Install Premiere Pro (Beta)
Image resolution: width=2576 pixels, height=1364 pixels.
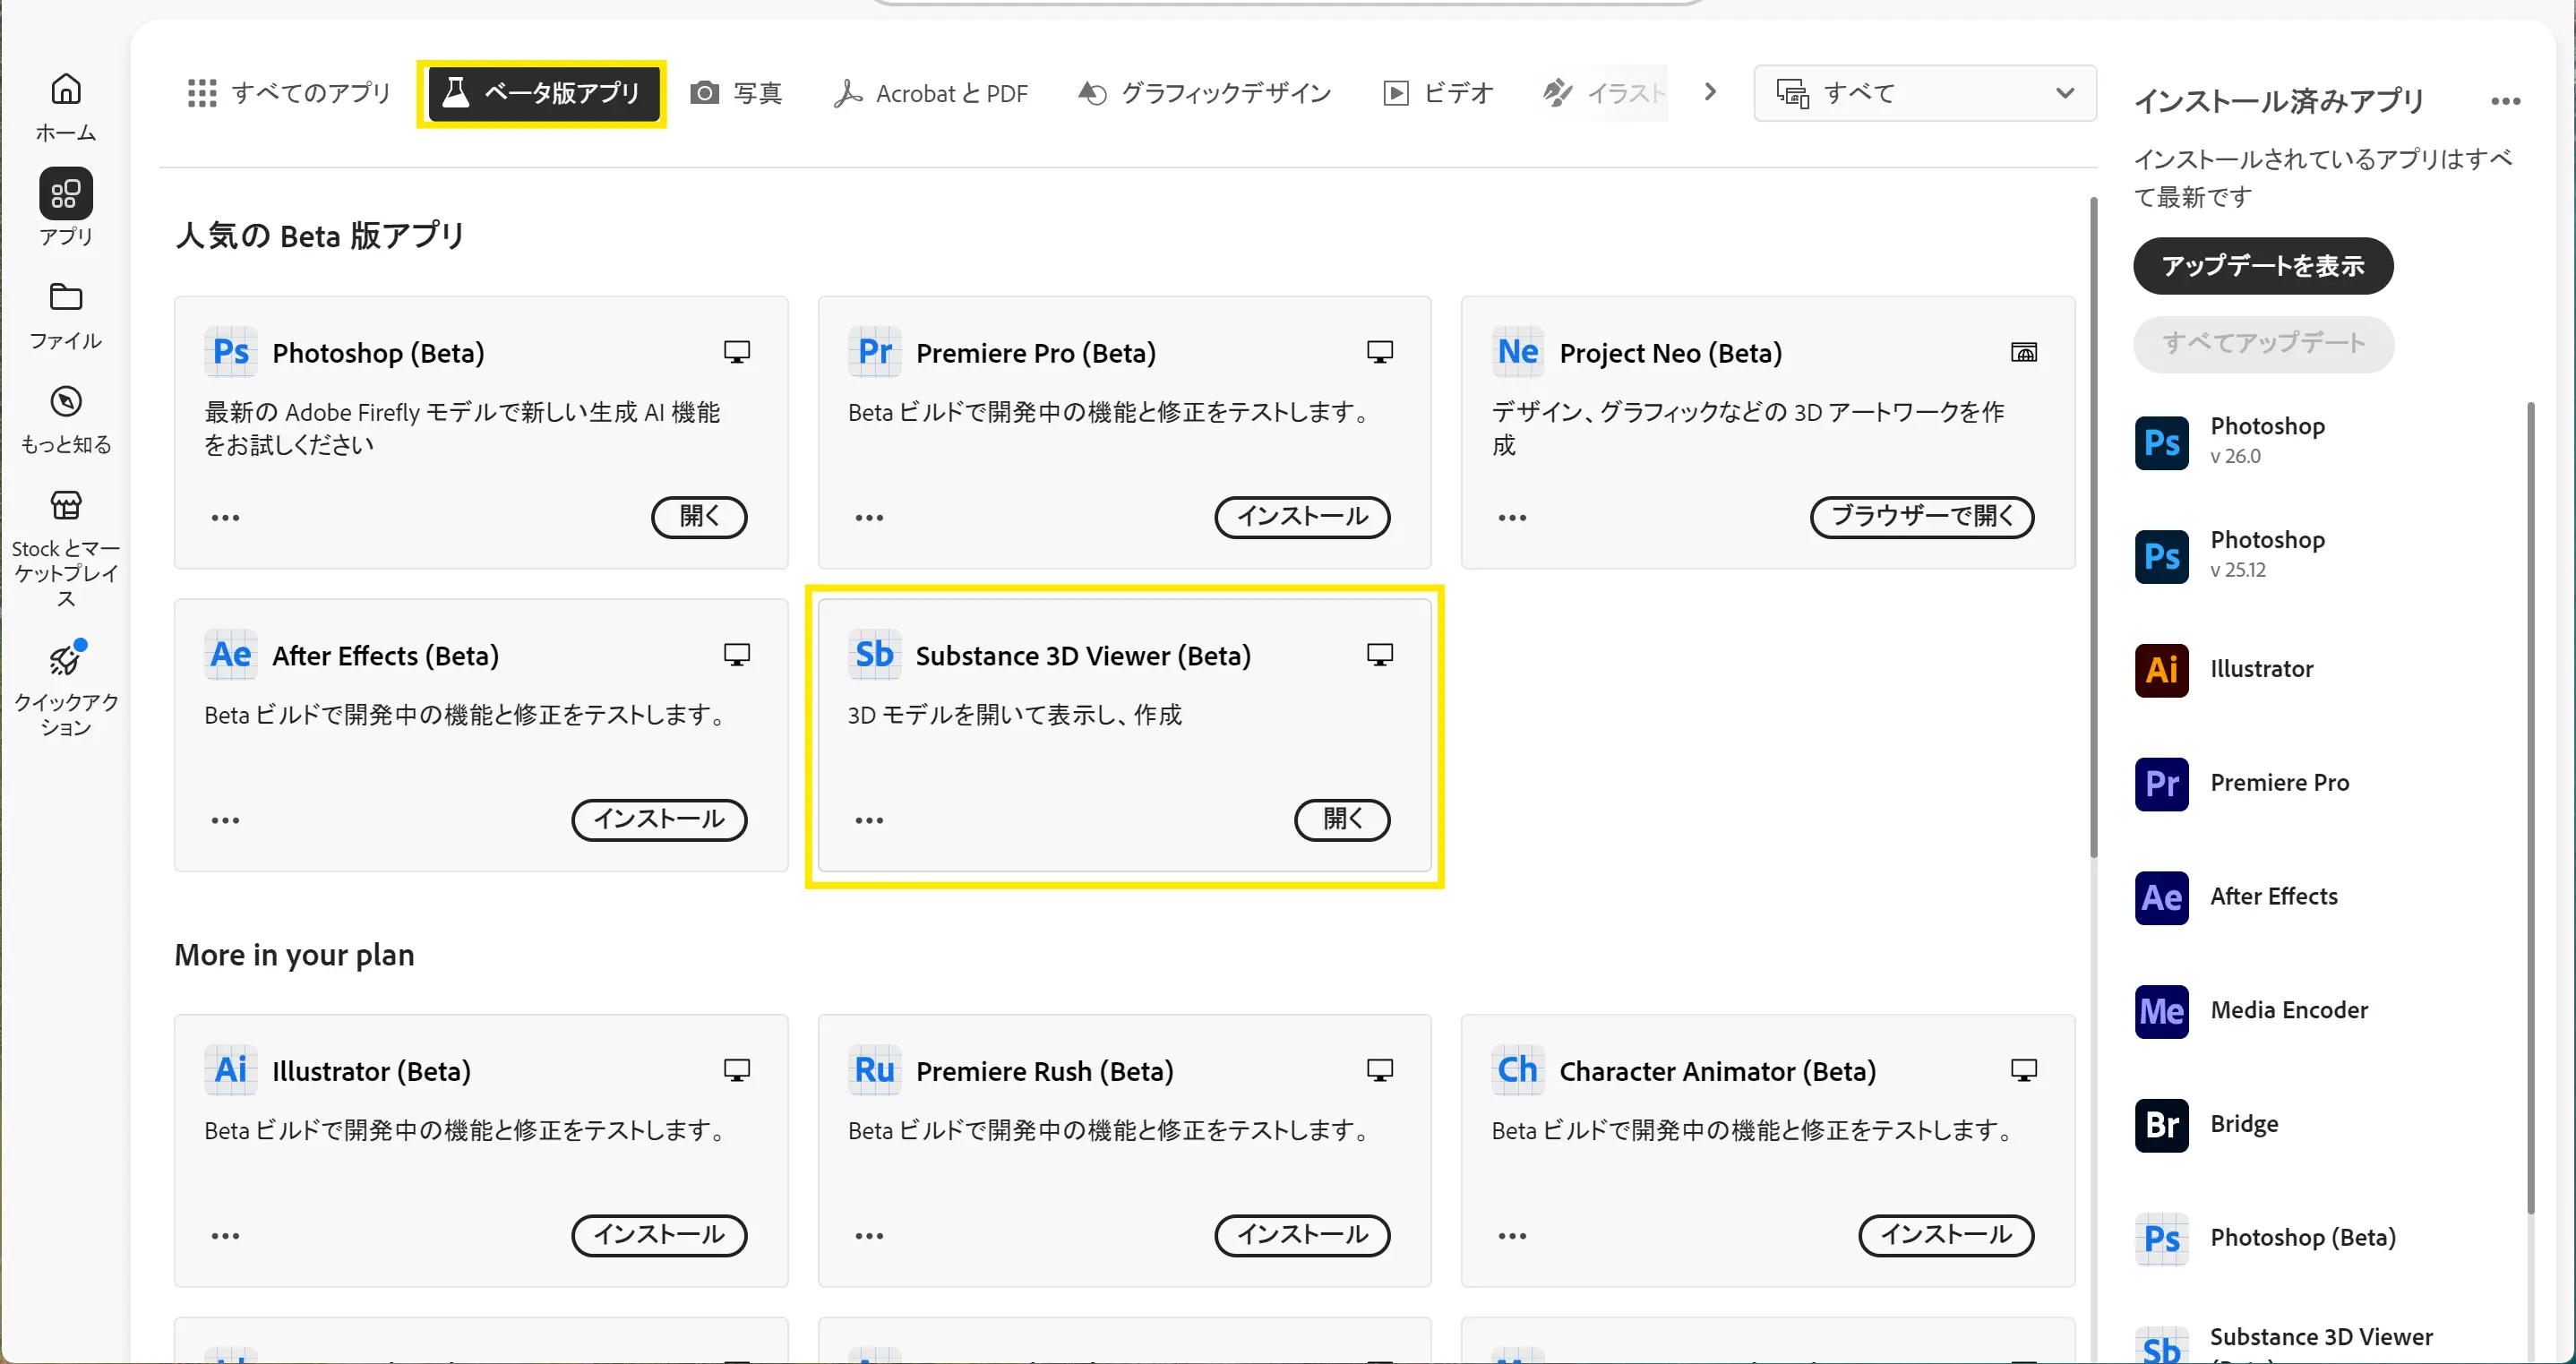pos(1302,516)
